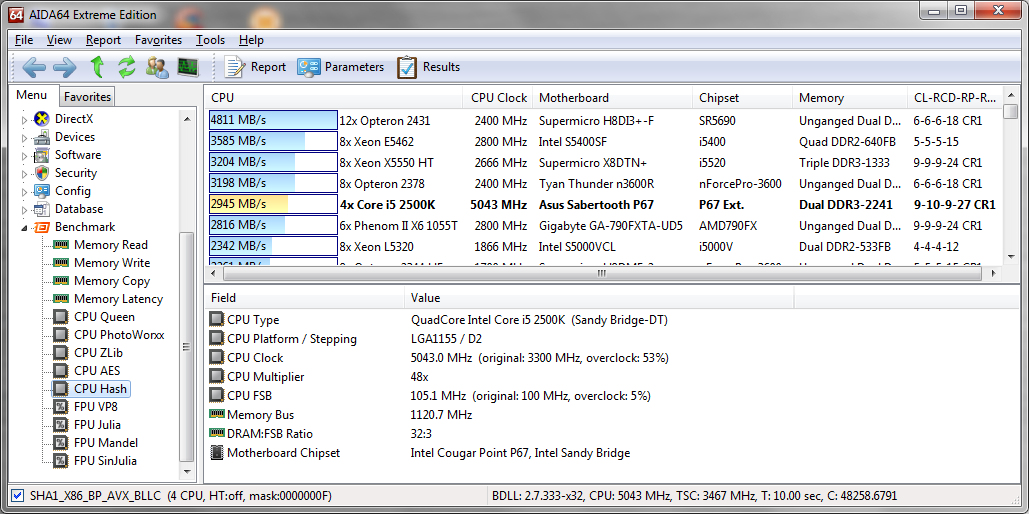Click the FPU Julia percent icon
Image resolution: width=1029 pixels, height=514 pixels.
click(x=61, y=425)
